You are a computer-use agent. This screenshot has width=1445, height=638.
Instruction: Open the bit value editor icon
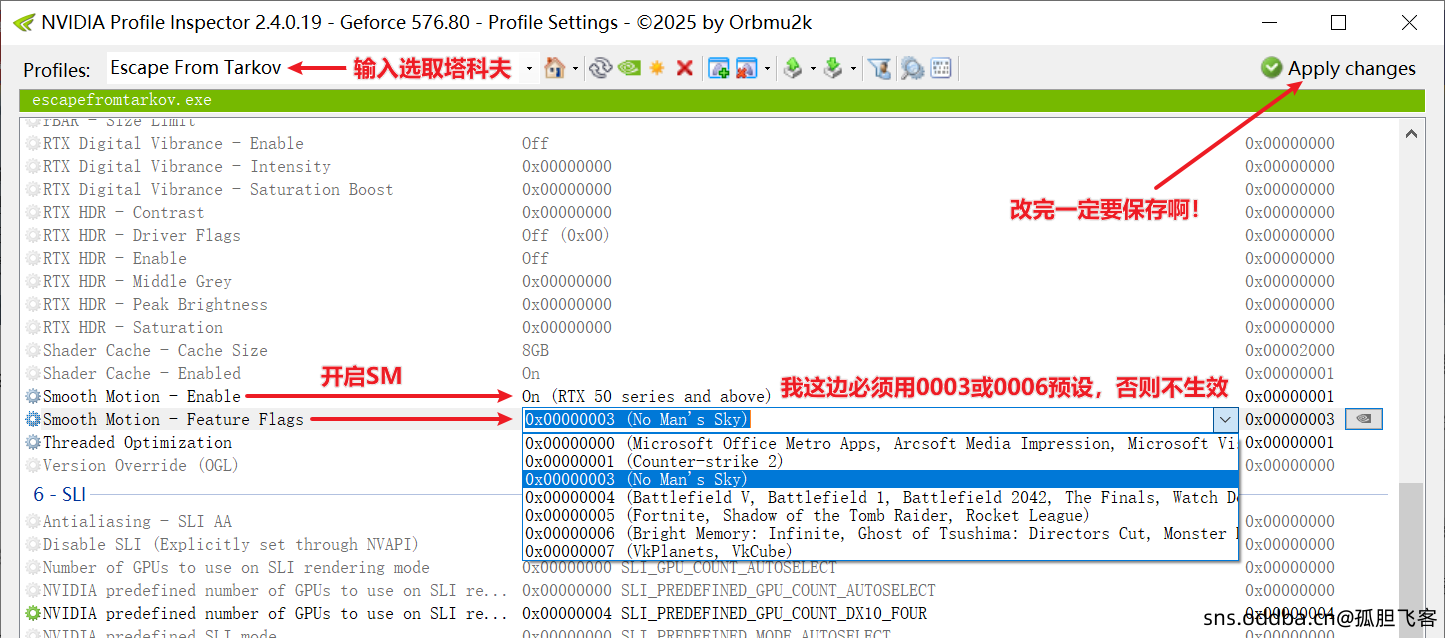coord(940,68)
